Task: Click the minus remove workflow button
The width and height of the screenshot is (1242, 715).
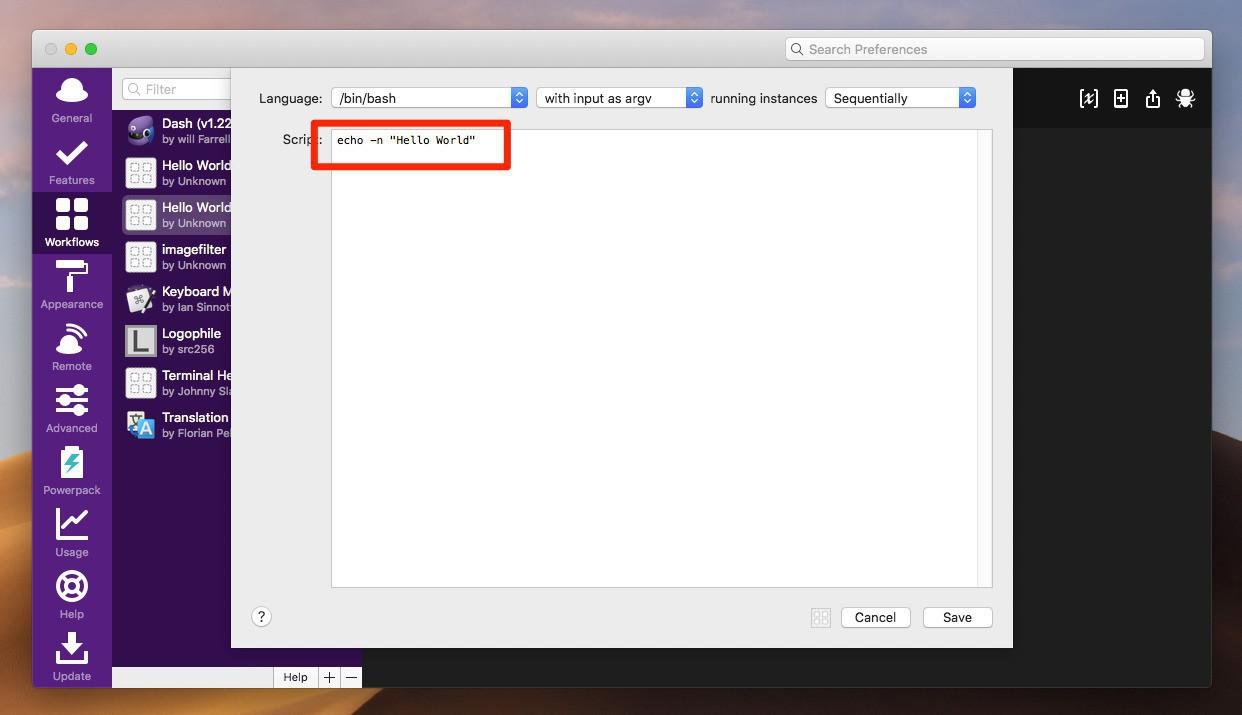Action: [x=351, y=677]
